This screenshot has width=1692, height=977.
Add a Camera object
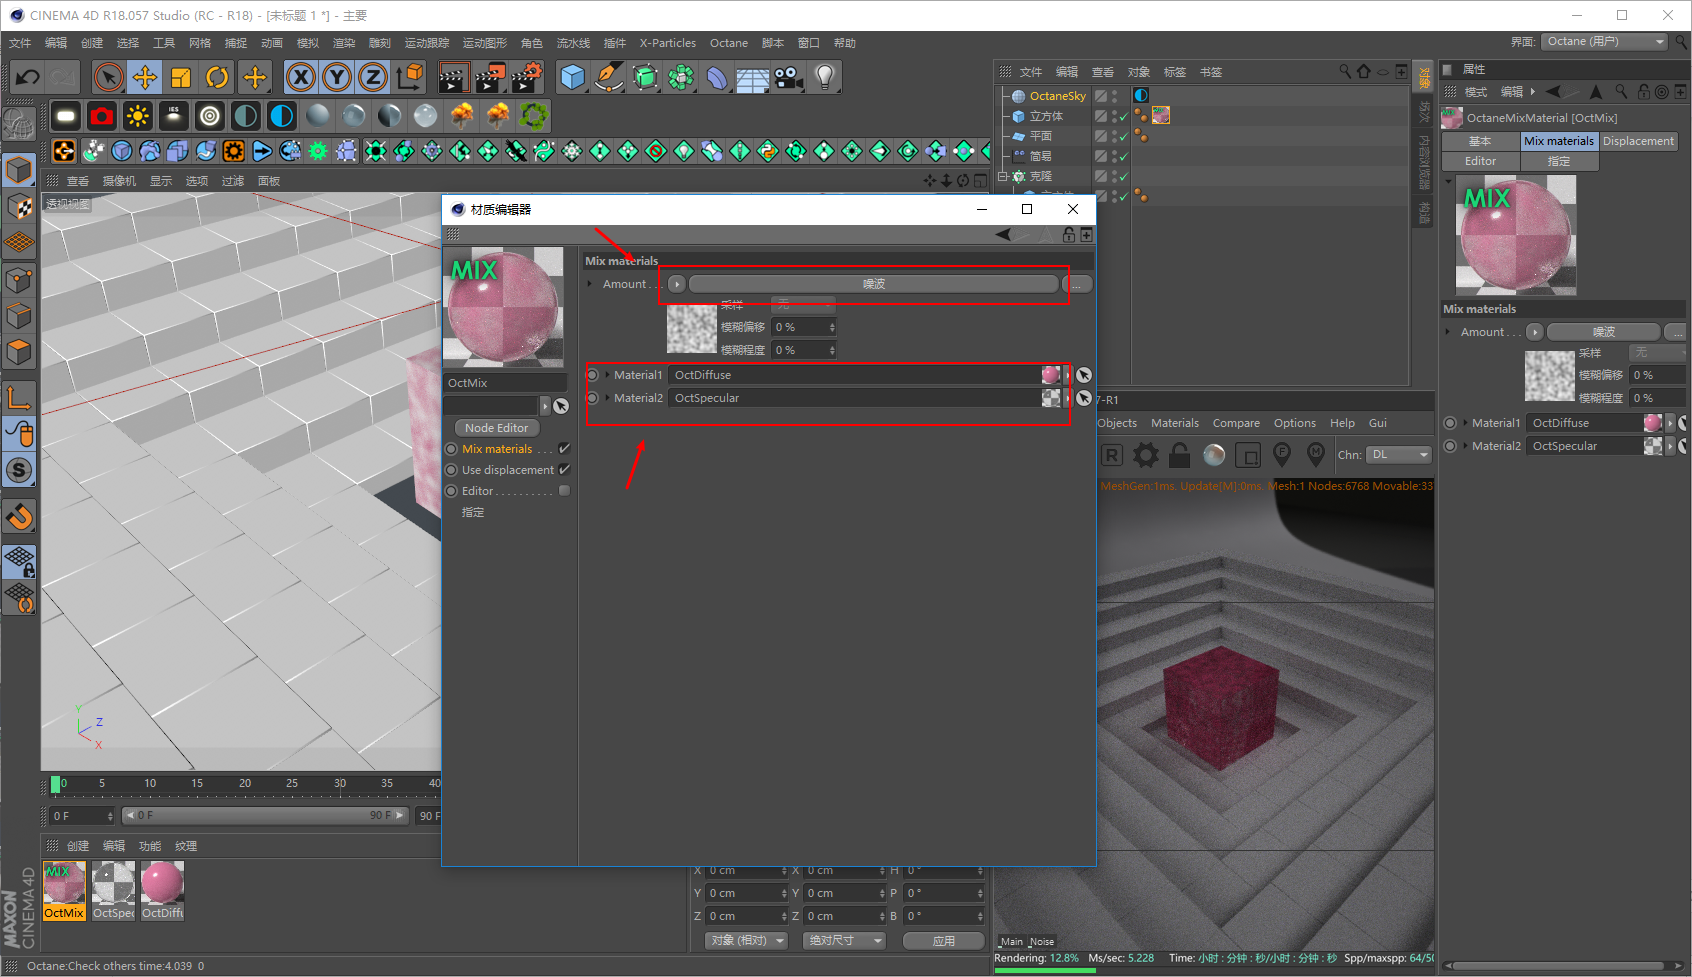click(x=789, y=77)
